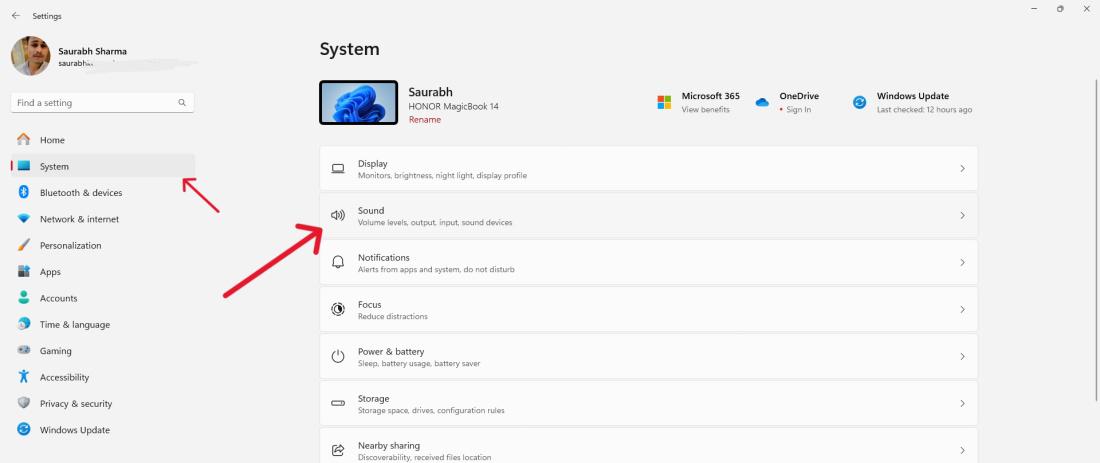Click the Time & language globe icon

[x=24, y=324]
